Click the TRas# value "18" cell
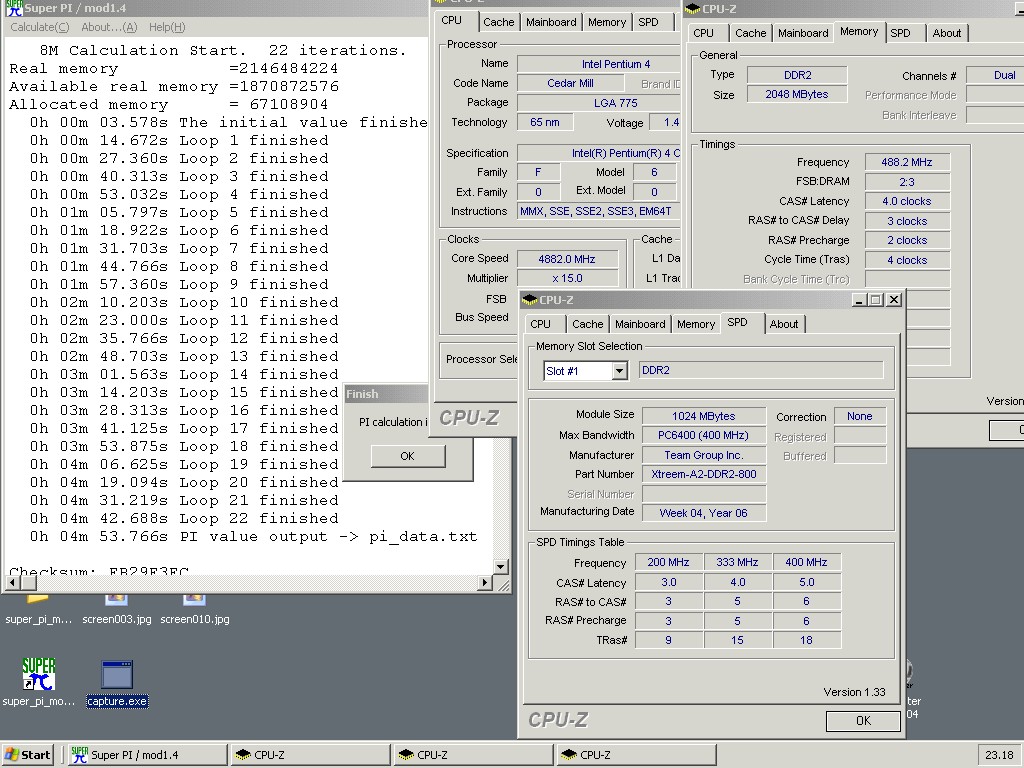Screen dimensions: 1024x768 807,640
